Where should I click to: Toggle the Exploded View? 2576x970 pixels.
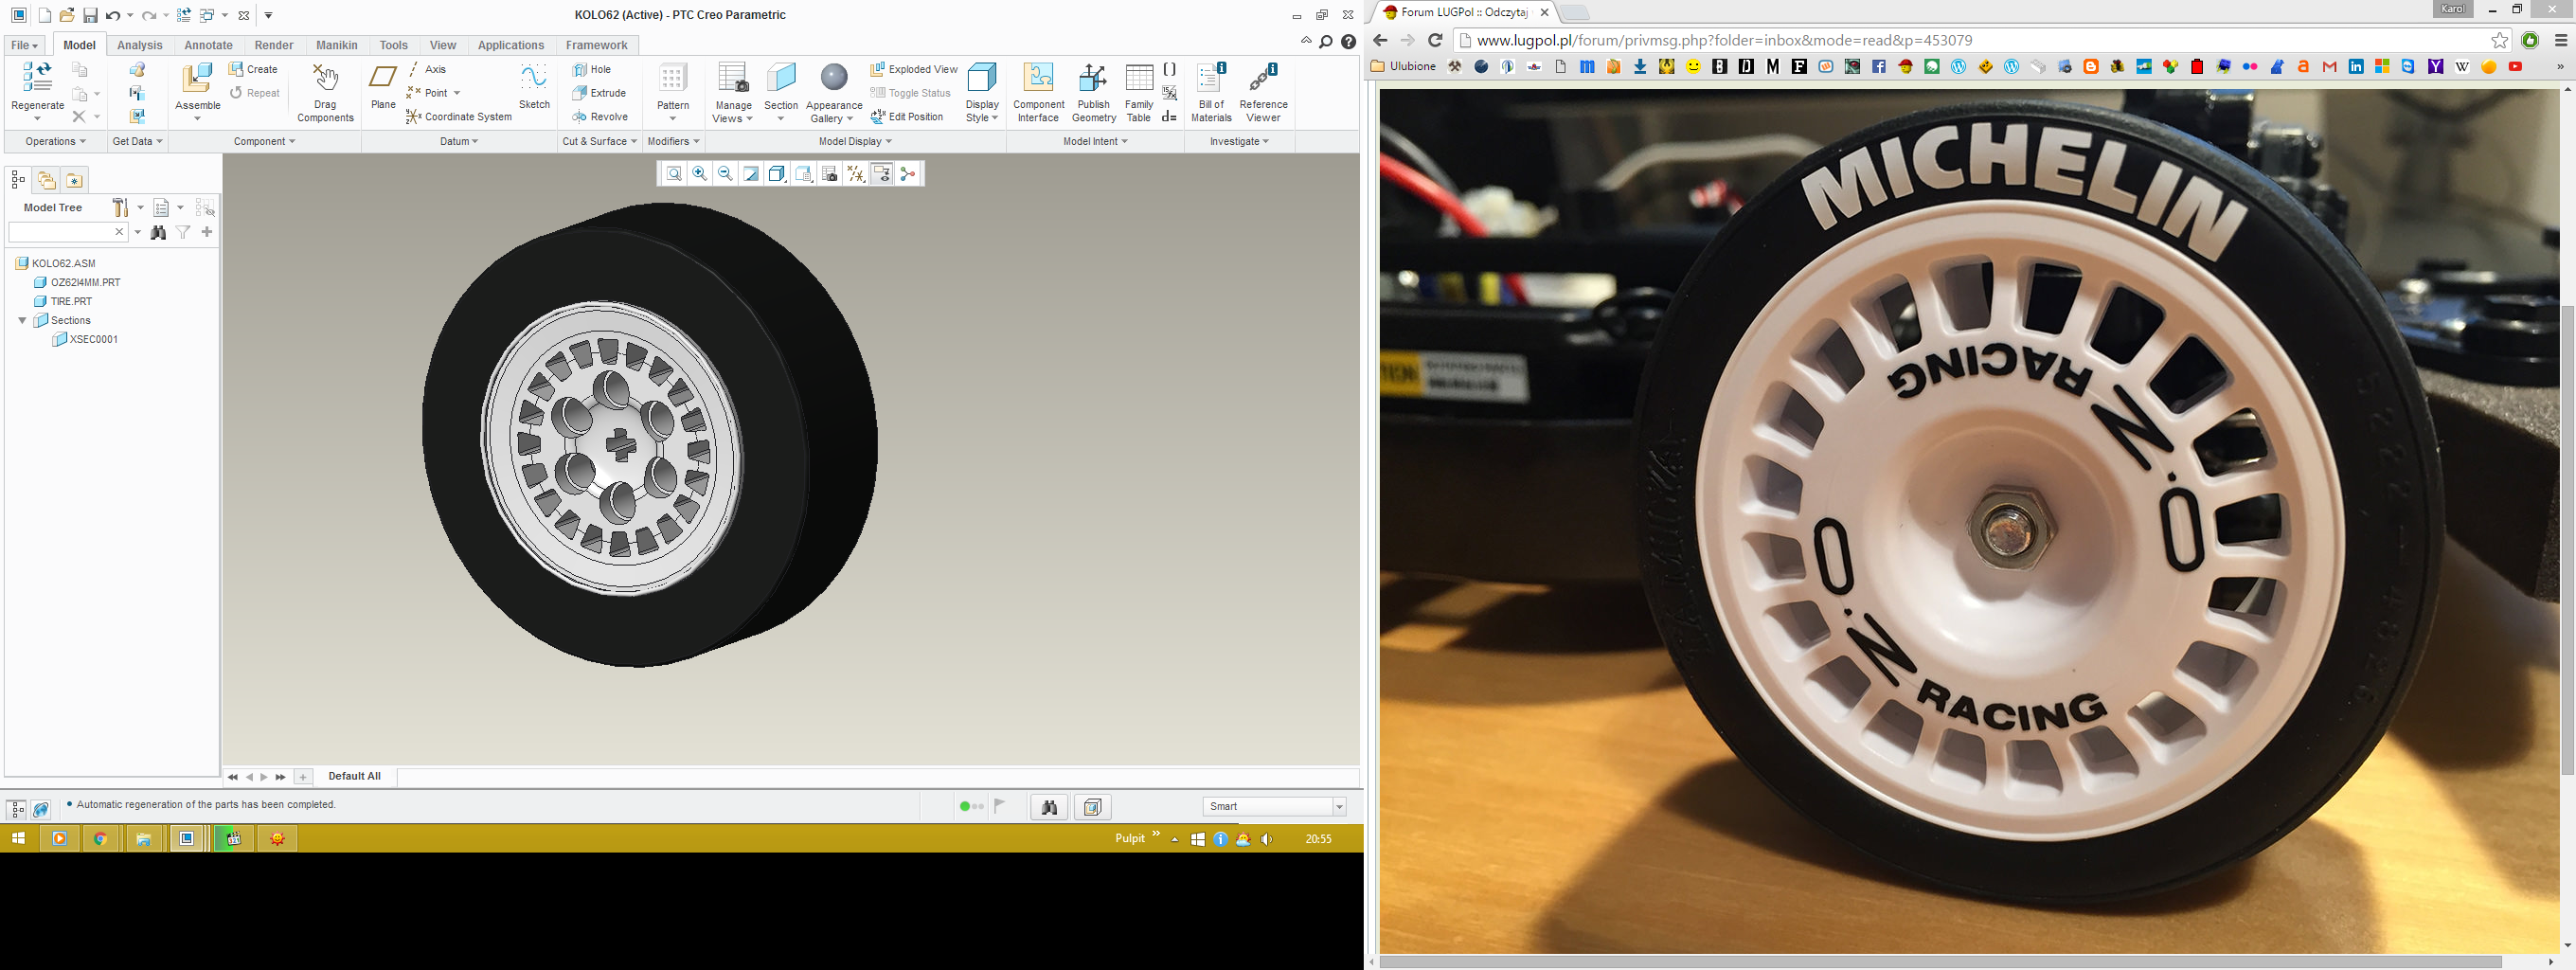(913, 69)
